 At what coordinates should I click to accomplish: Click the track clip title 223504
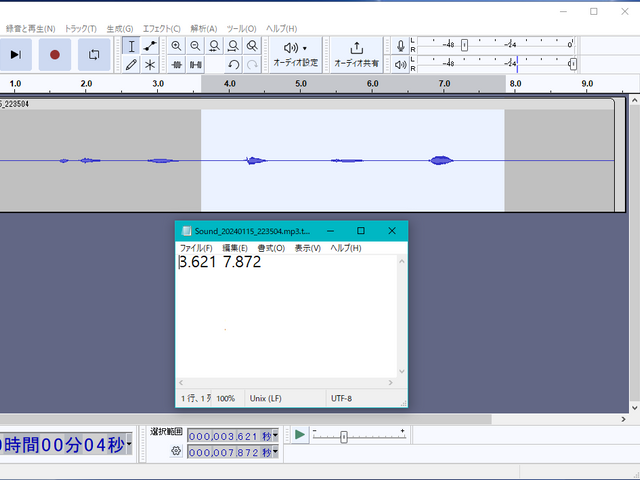click(x=15, y=104)
